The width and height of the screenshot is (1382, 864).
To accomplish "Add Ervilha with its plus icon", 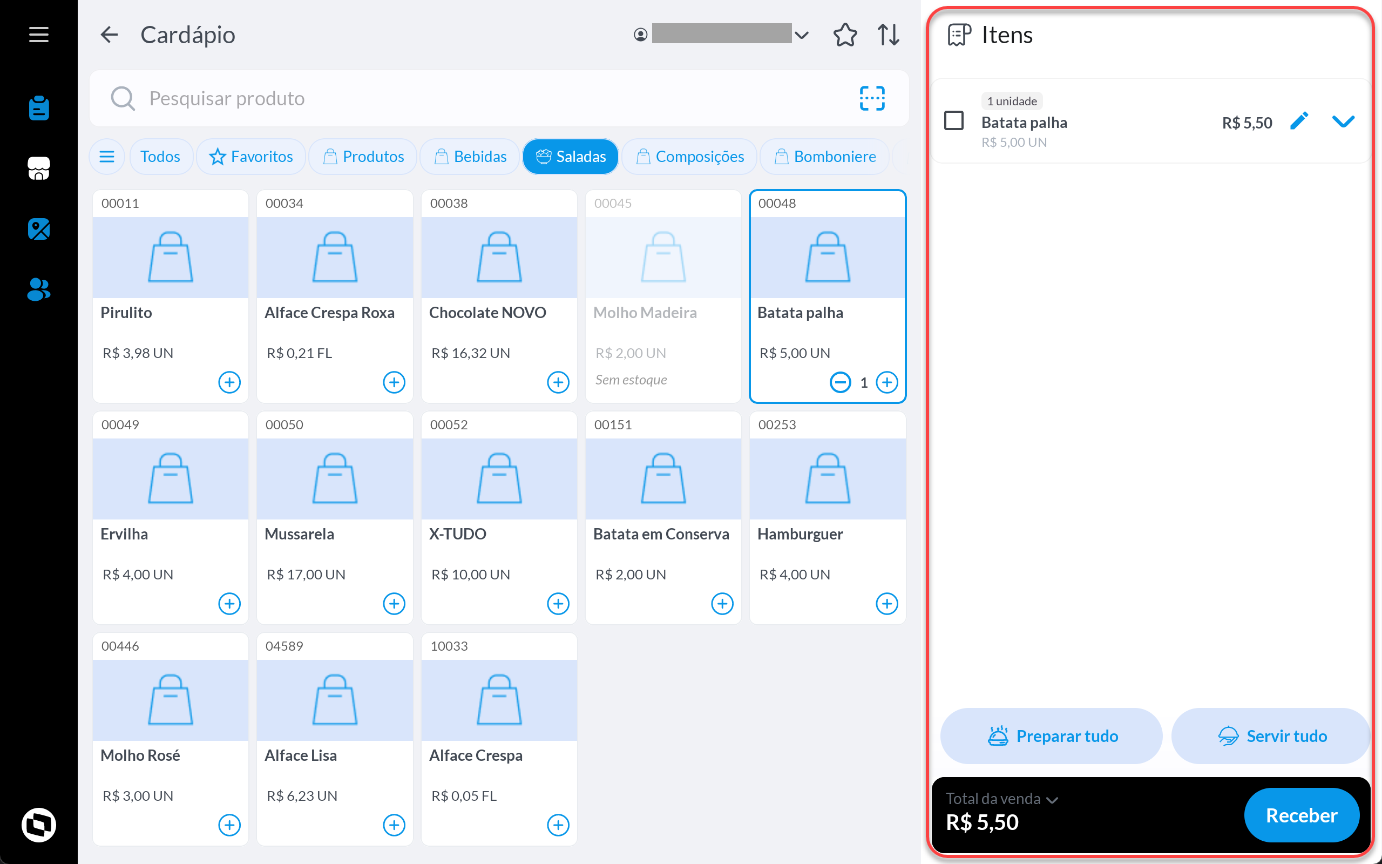I will [230, 604].
